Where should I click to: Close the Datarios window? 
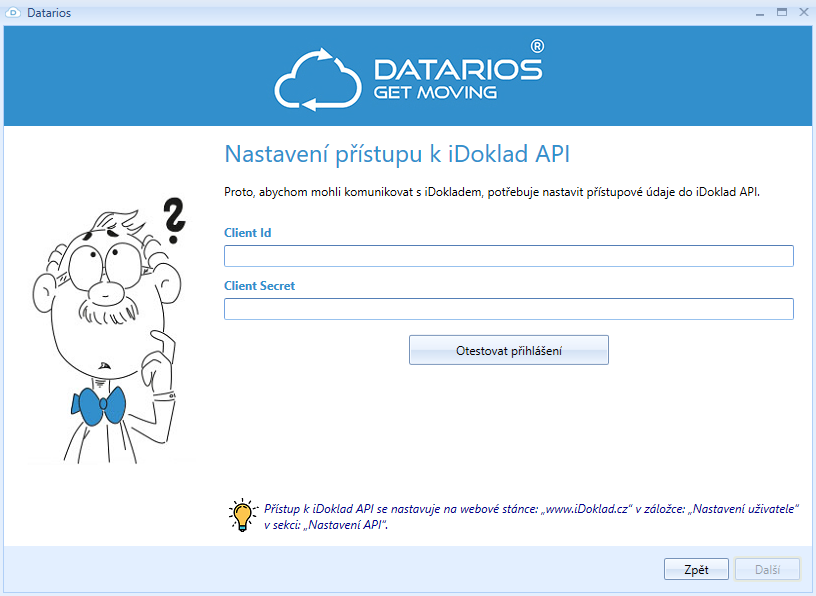click(x=801, y=12)
